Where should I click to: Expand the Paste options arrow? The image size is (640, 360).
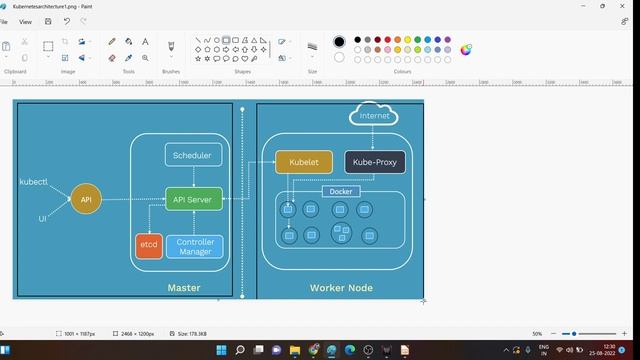tap(6, 57)
